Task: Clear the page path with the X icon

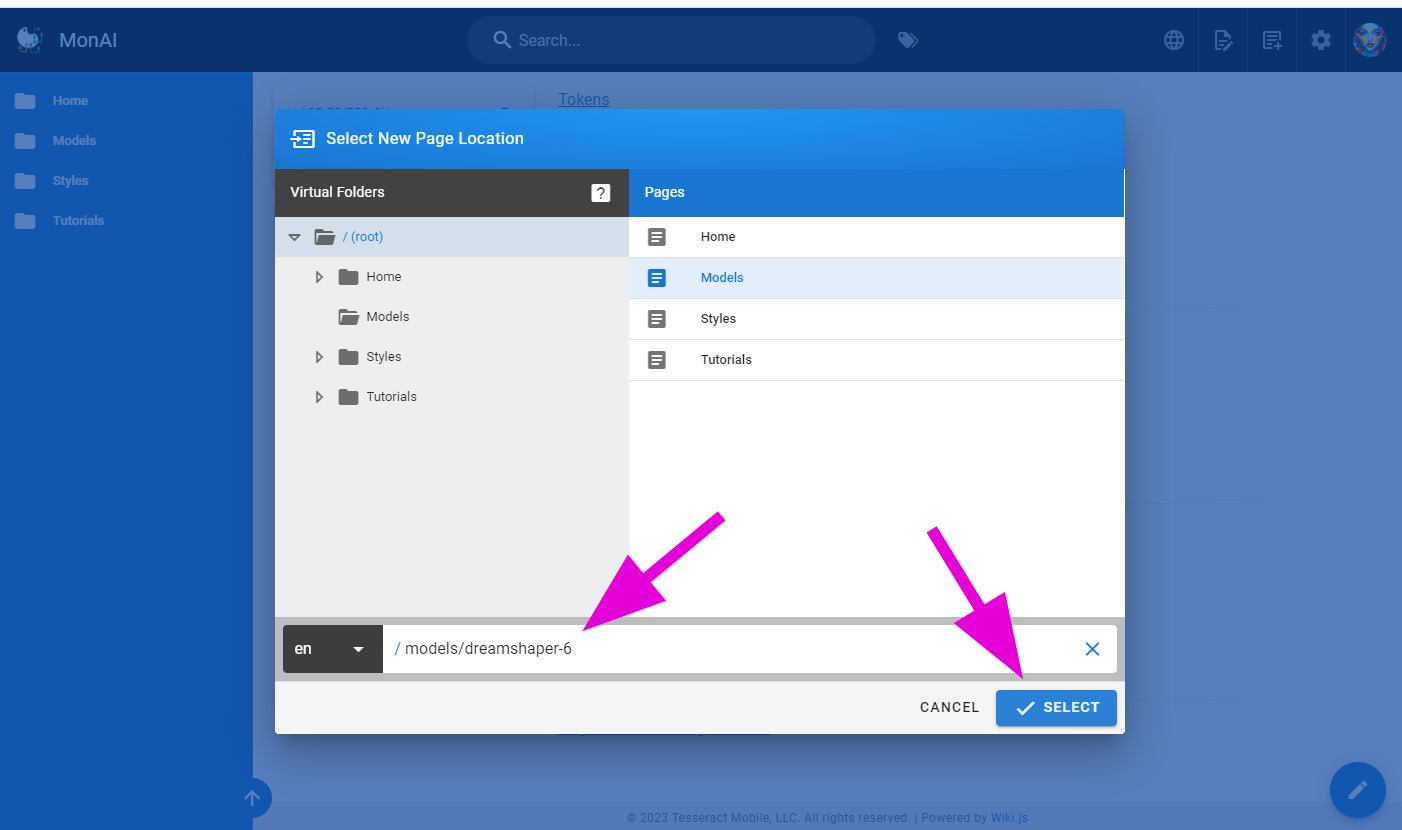Action: point(1092,649)
